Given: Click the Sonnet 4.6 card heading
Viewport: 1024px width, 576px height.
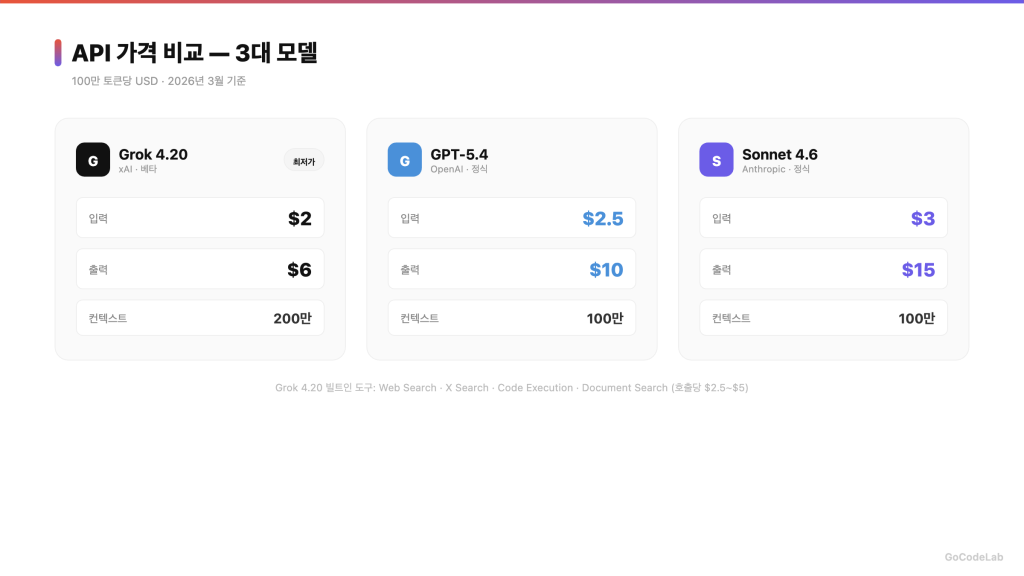Looking at the screenshot, I should 779,154.
